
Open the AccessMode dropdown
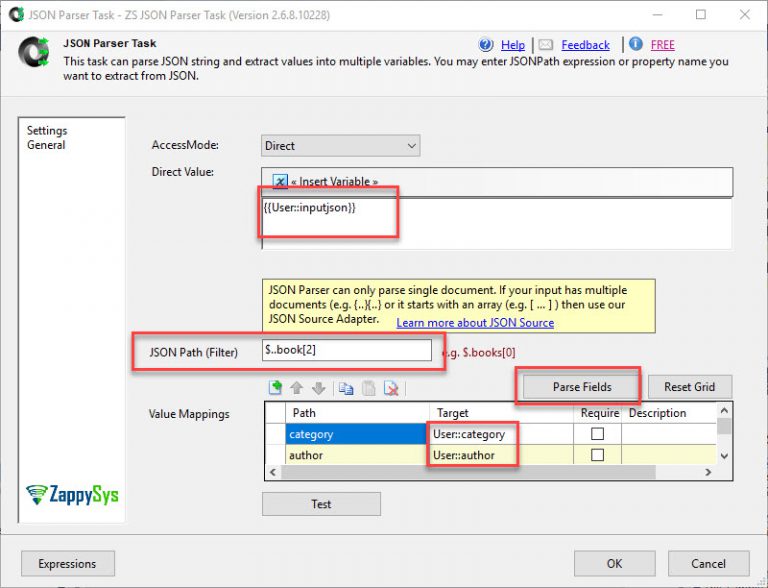click(340, 146)
